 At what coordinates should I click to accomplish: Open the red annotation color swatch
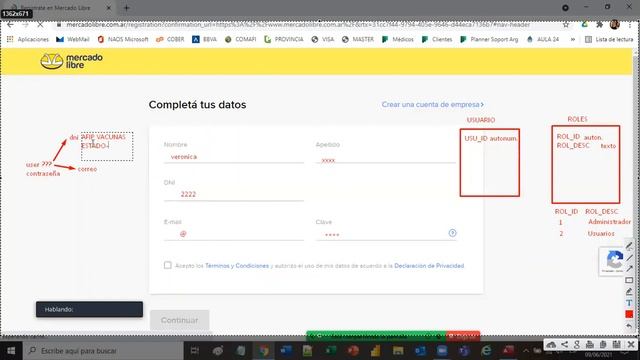point(629,314)
